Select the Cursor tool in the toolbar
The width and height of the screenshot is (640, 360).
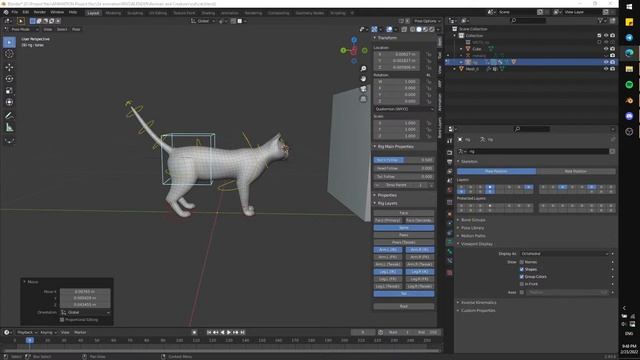tap(9, 54)
